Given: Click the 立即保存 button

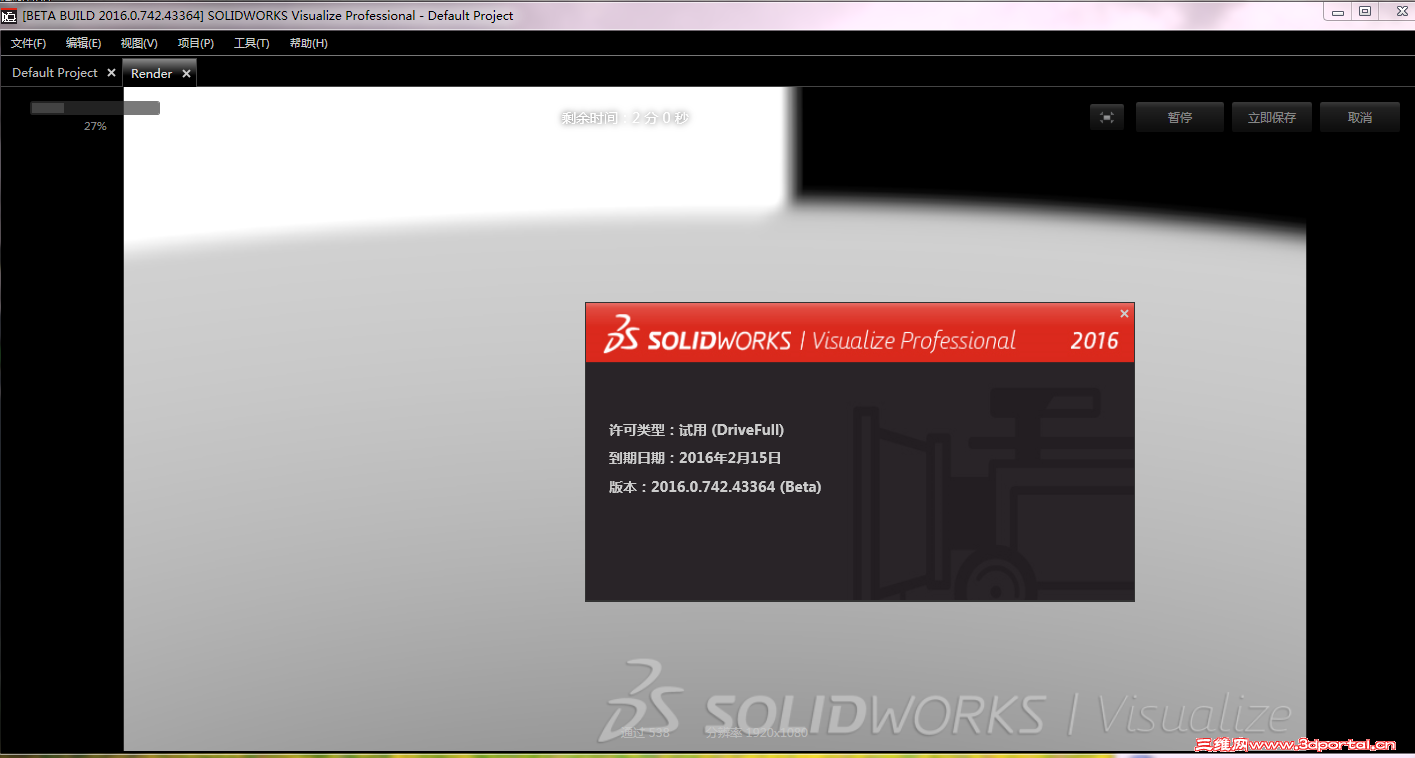Looking at the screenshot, I should [x=1272, y=117].
